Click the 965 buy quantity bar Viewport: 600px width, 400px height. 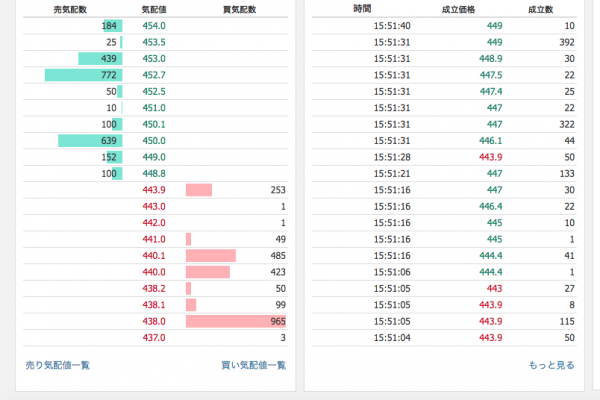tap(236, 321)
